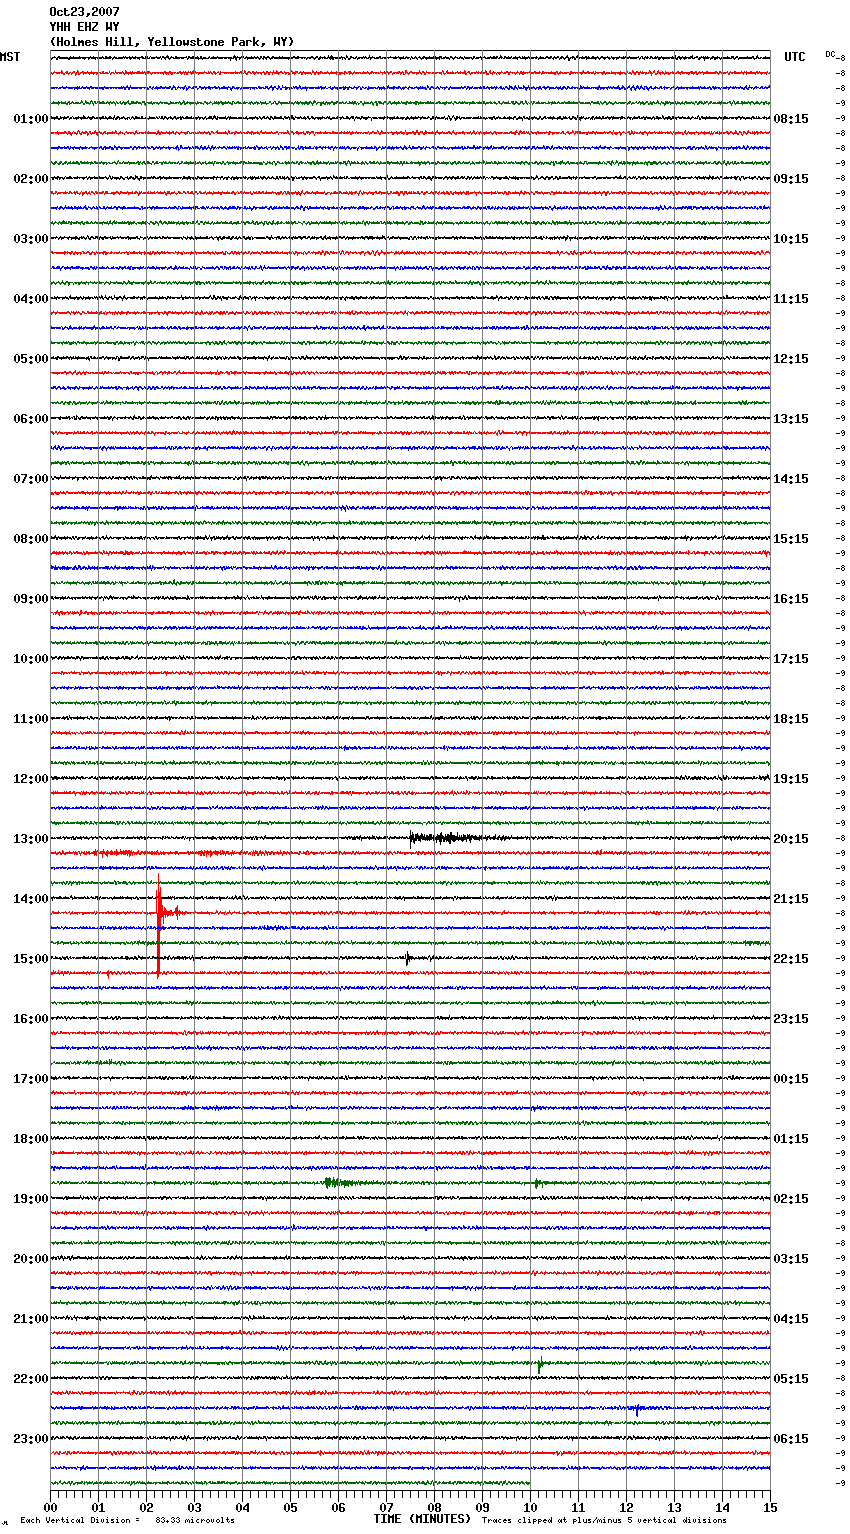Viewport: 850px width, 1534px height.
Task: Click the "18:15" UTC time label
Action: coord(791,719)
